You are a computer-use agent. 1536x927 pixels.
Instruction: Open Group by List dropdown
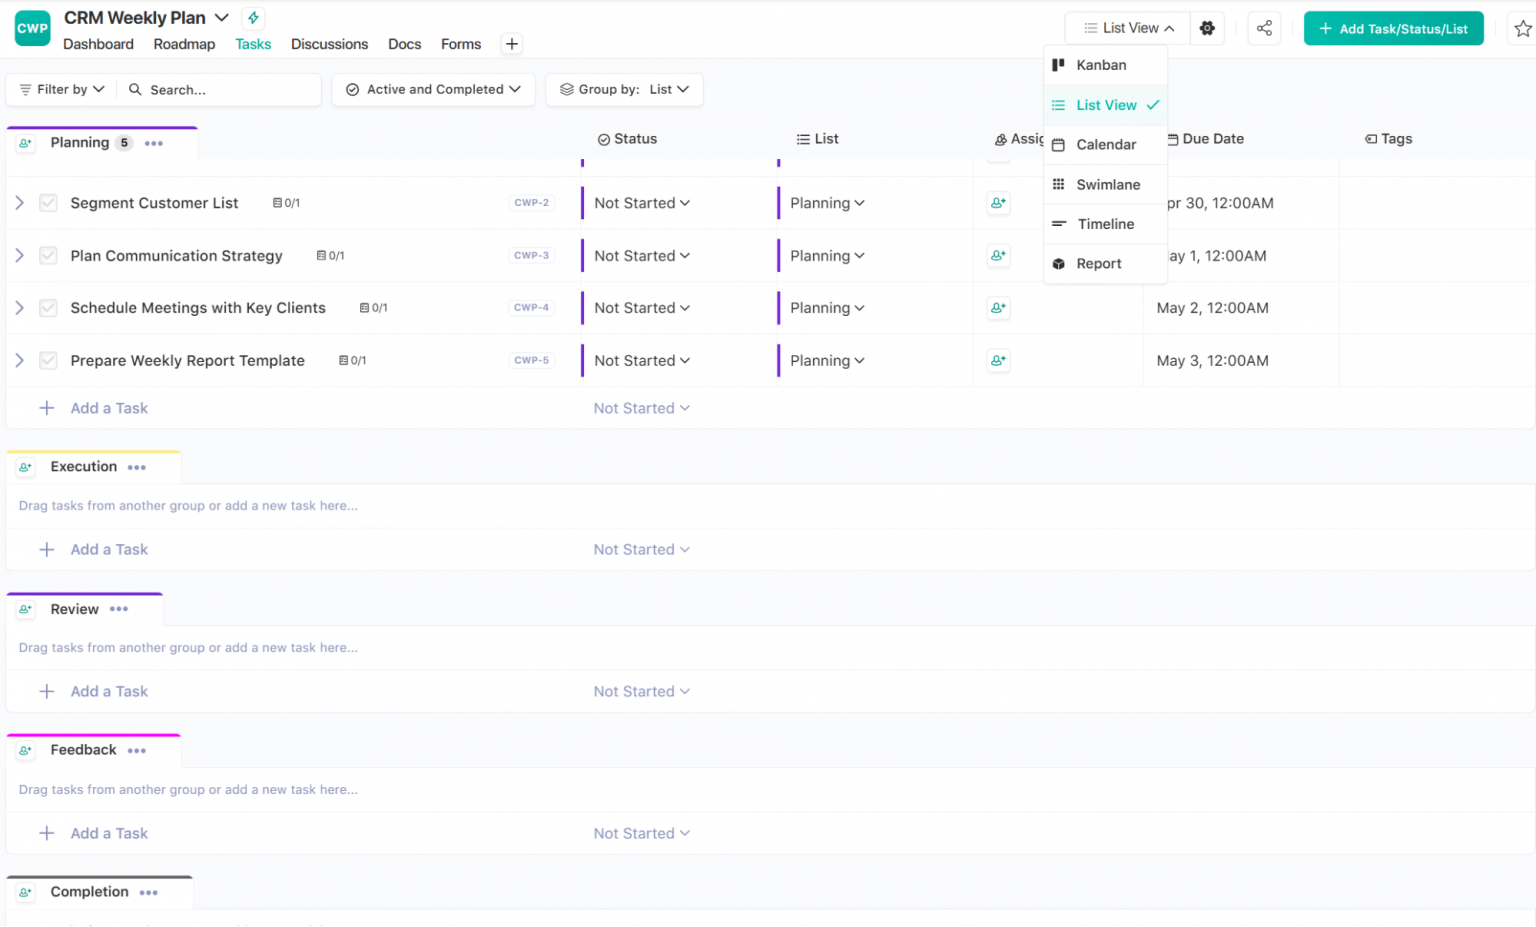624,89
